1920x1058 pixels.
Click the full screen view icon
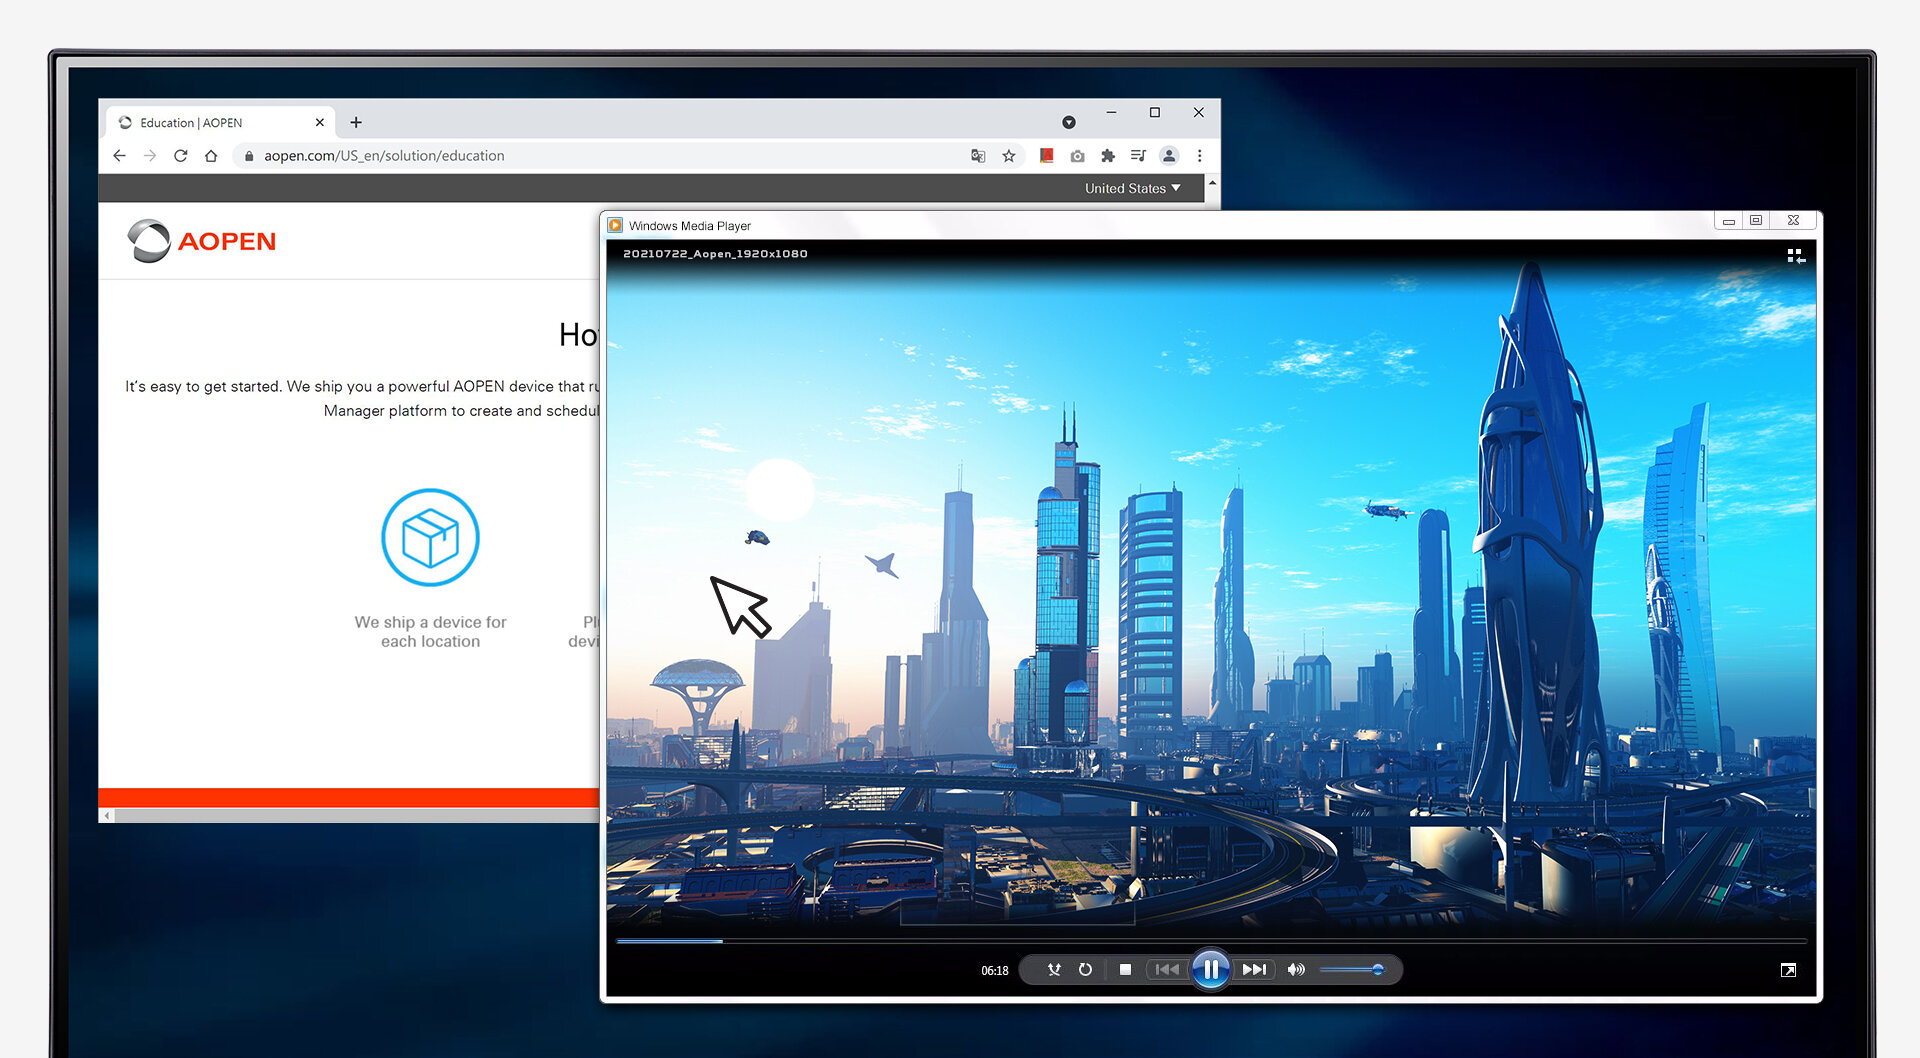(1788, 970)
